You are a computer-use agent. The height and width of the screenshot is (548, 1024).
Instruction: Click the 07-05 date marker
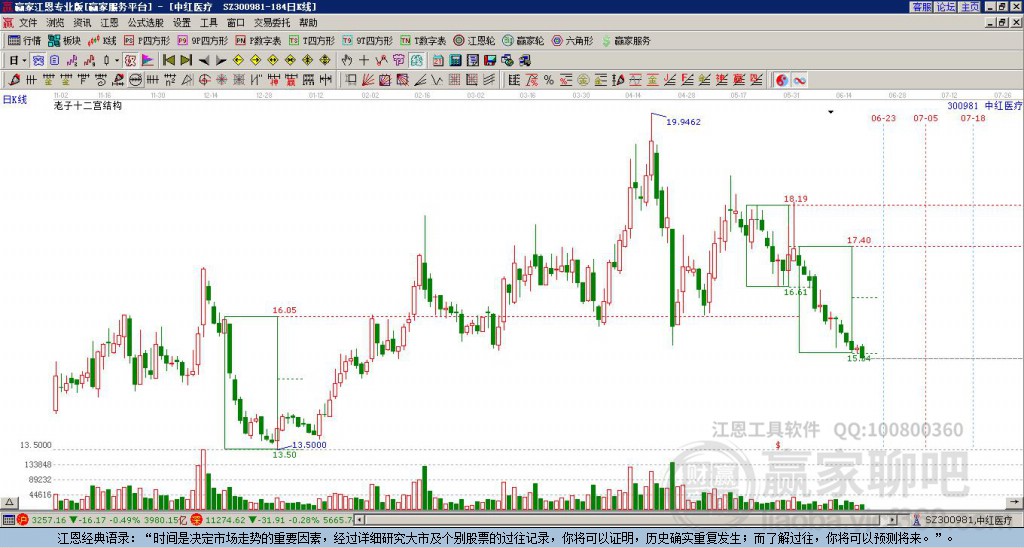click(x=925, y=118)
